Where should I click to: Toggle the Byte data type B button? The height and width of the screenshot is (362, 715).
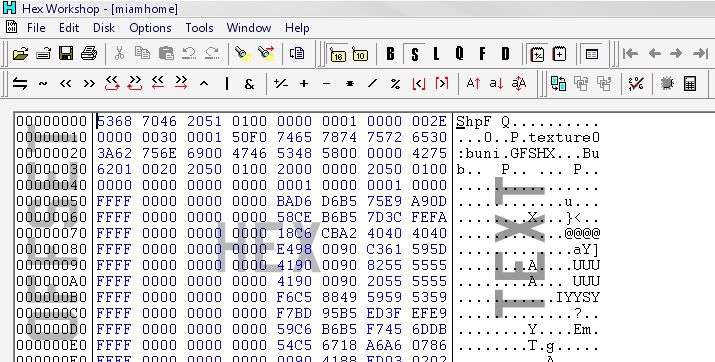[390, 54]
